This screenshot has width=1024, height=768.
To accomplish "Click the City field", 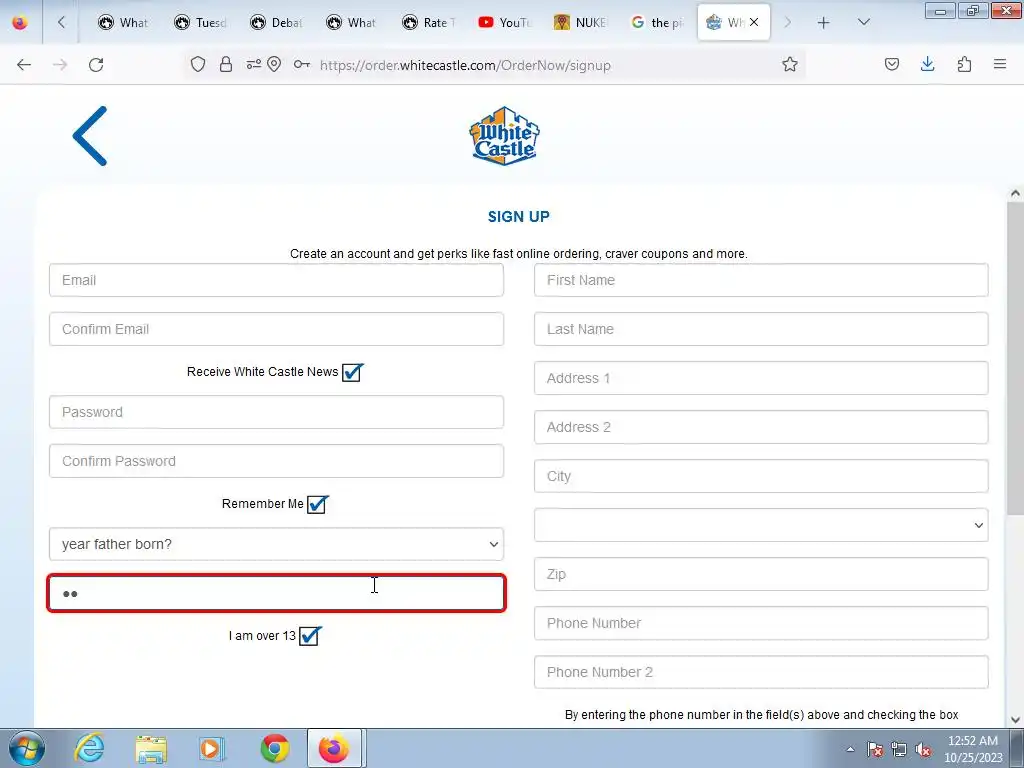I will coord(761,476).
